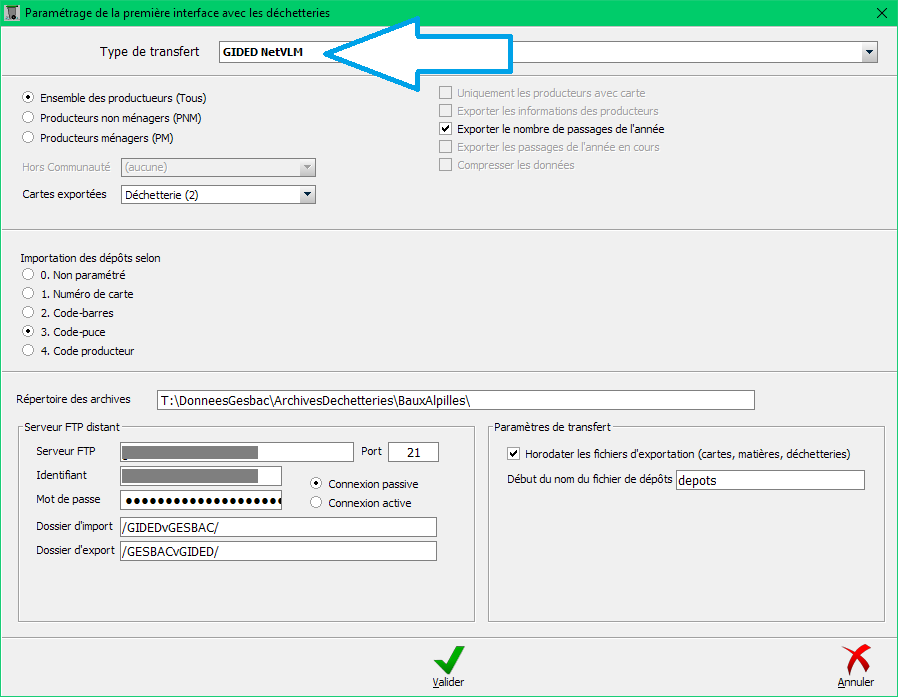Select Ensemble des producteurs (Tous)

pos(28,98)
